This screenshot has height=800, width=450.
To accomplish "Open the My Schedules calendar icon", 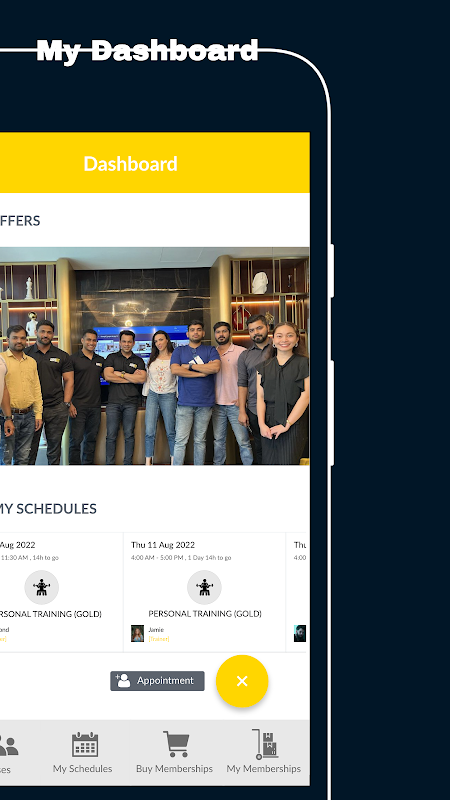I will pyautogui.click(x=85, y=744).
